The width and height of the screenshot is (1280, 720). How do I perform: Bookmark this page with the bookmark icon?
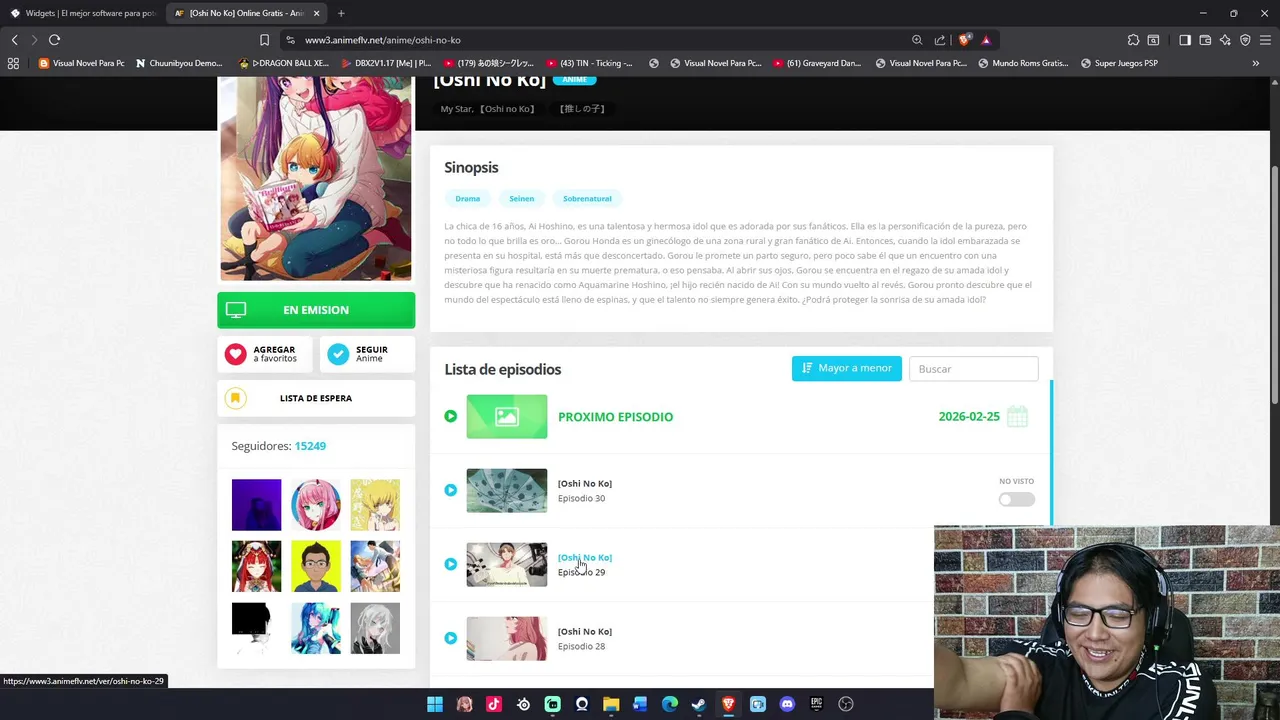(x=264, y=40)
